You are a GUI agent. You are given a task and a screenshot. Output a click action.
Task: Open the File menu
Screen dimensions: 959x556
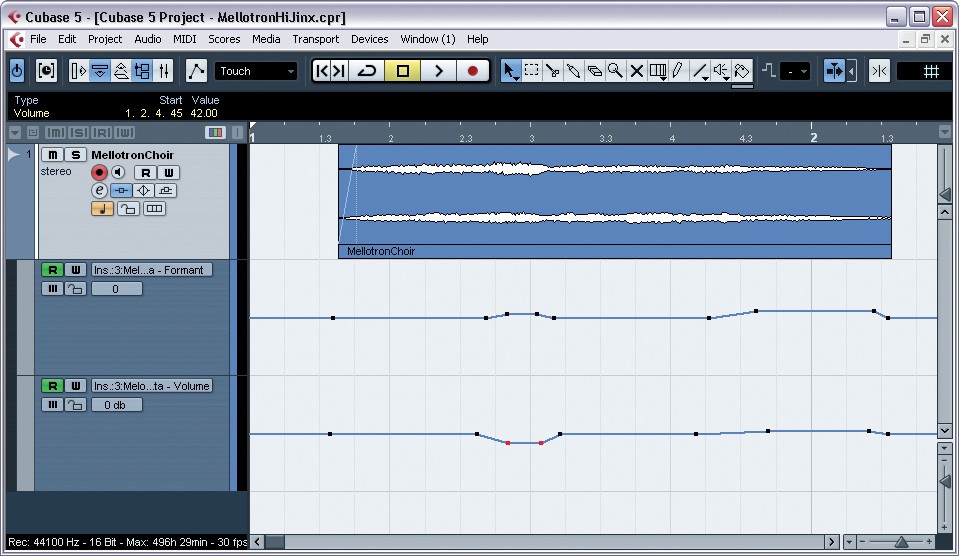pos(38,39)
